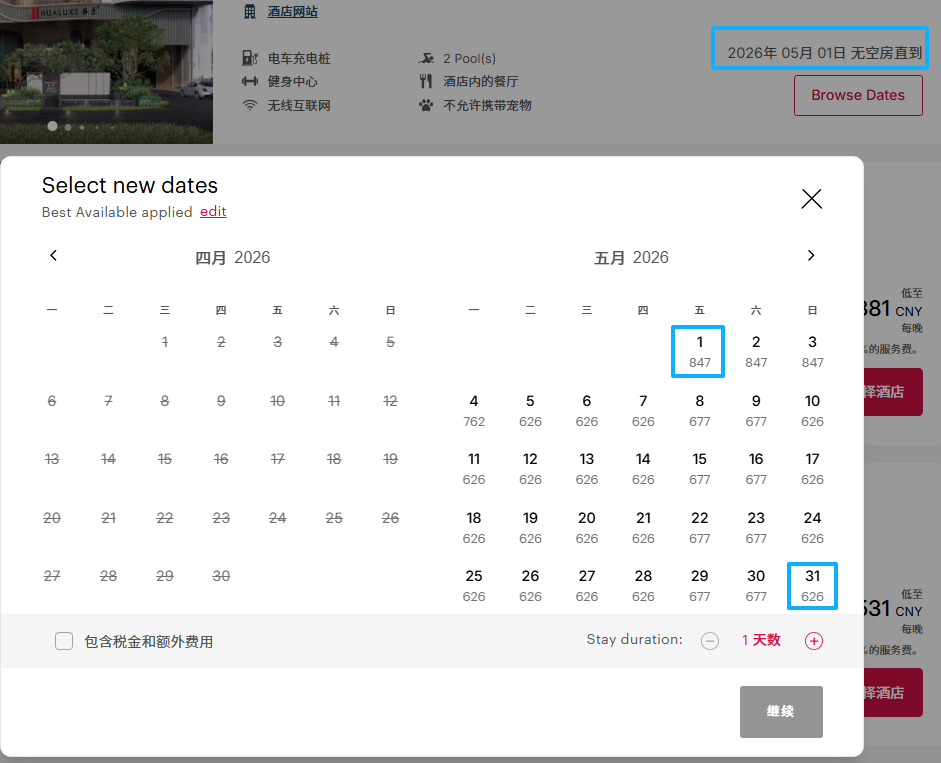Advance to next month with right arrow
This screenshot has height=763, width=941.
pos(811,256)
